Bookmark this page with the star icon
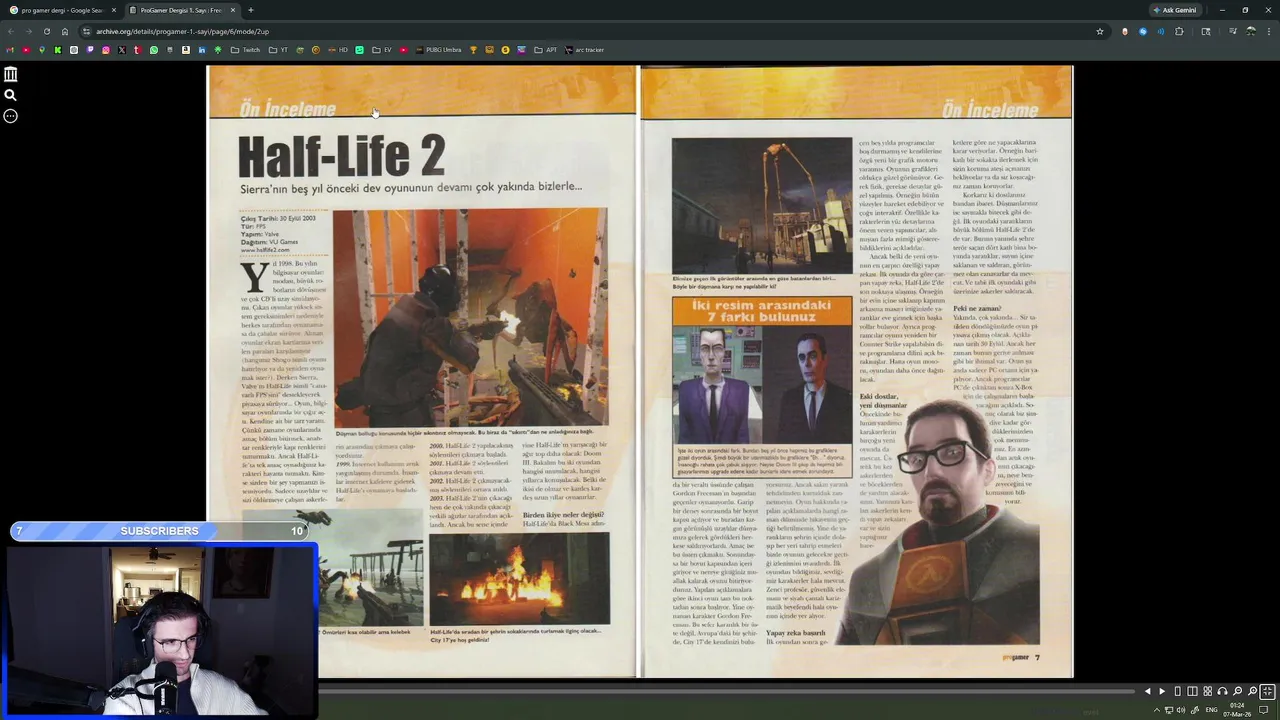The image size is (1280, 720). click(1100, 31)
